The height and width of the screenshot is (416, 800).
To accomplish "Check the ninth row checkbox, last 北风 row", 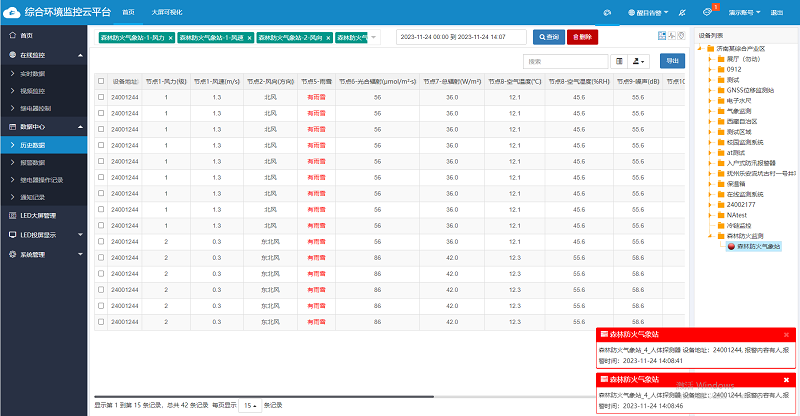I will click(x=101, y=225).
